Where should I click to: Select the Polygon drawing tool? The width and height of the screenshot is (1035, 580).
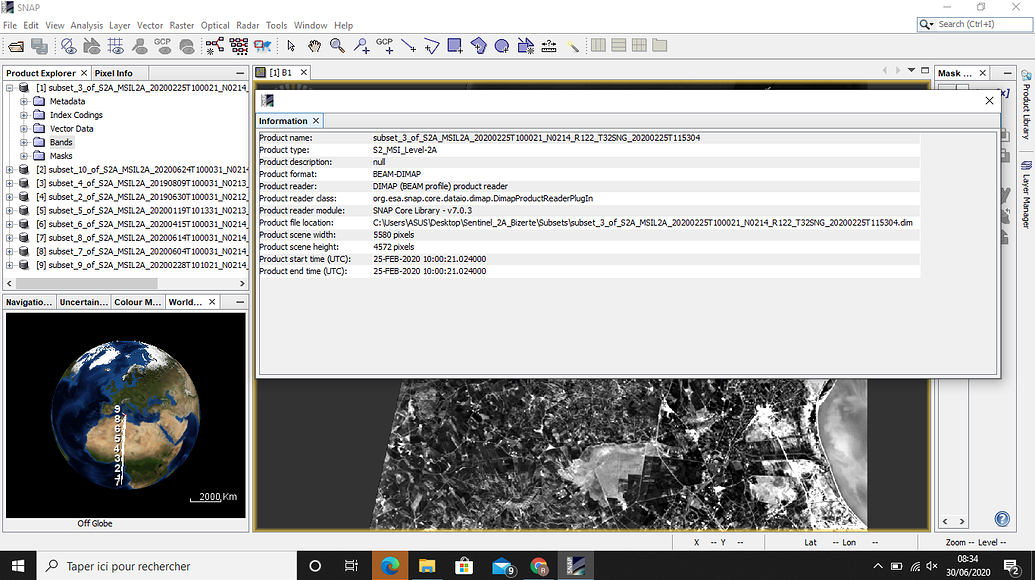click(x=480, y=46)
